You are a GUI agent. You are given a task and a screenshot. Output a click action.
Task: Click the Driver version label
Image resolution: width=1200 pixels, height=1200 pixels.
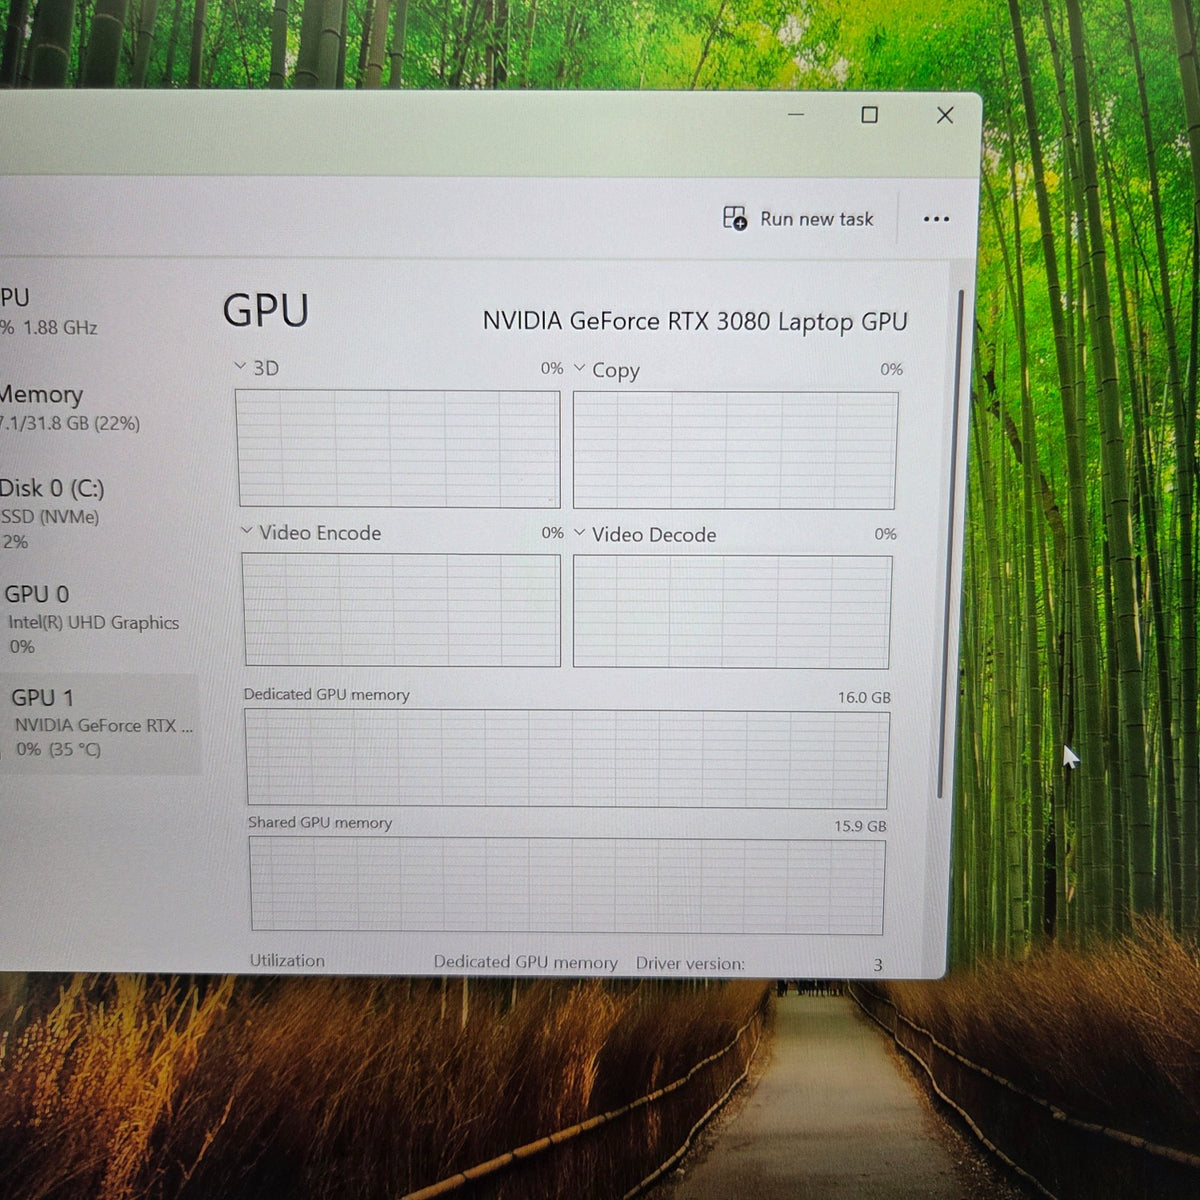[x=690, y=963]
